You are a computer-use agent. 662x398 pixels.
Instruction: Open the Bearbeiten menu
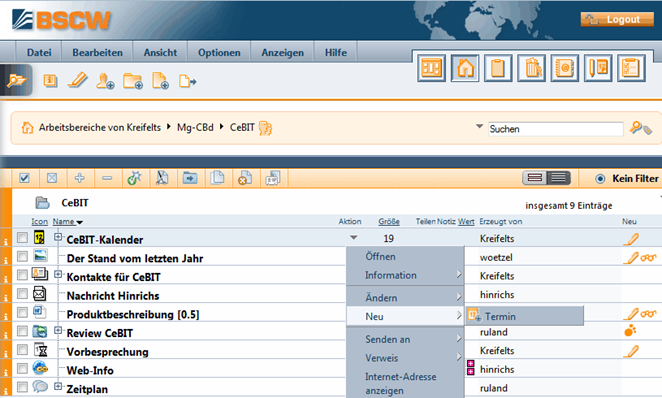98,53
